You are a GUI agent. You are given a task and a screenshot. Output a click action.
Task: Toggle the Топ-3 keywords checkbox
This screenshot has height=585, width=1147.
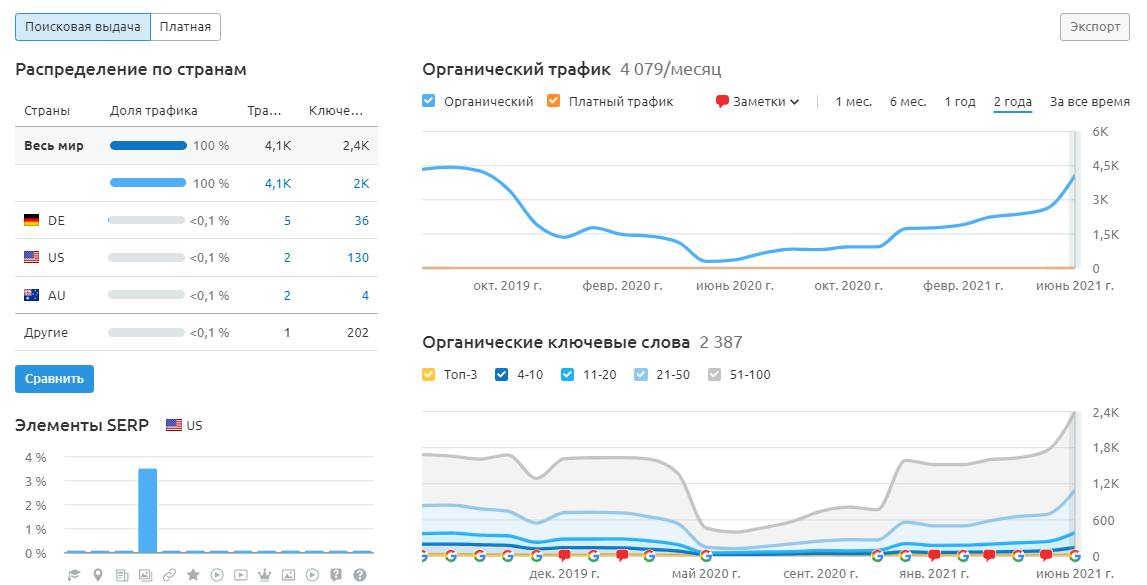(429, 375)
